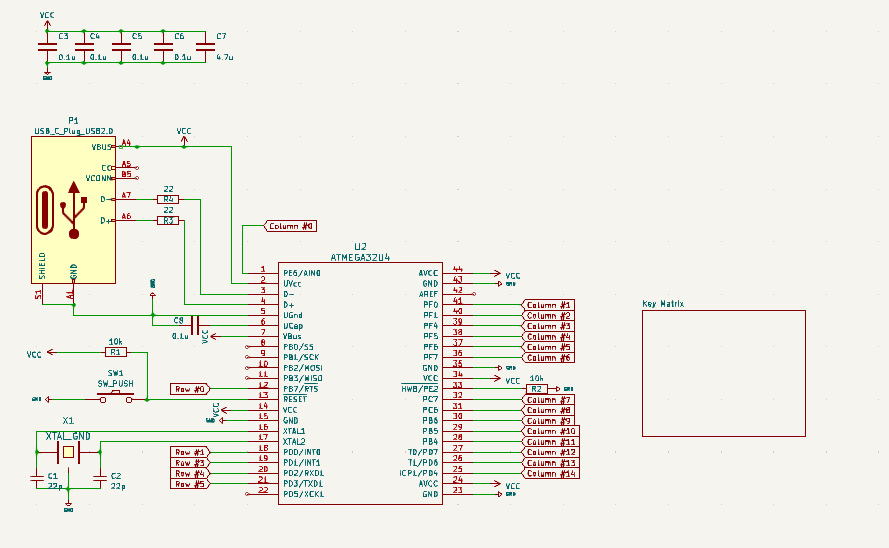Select the Key Matrix hierarchical sheet
This screenshot has width=889, height=548.
point(723,373)
